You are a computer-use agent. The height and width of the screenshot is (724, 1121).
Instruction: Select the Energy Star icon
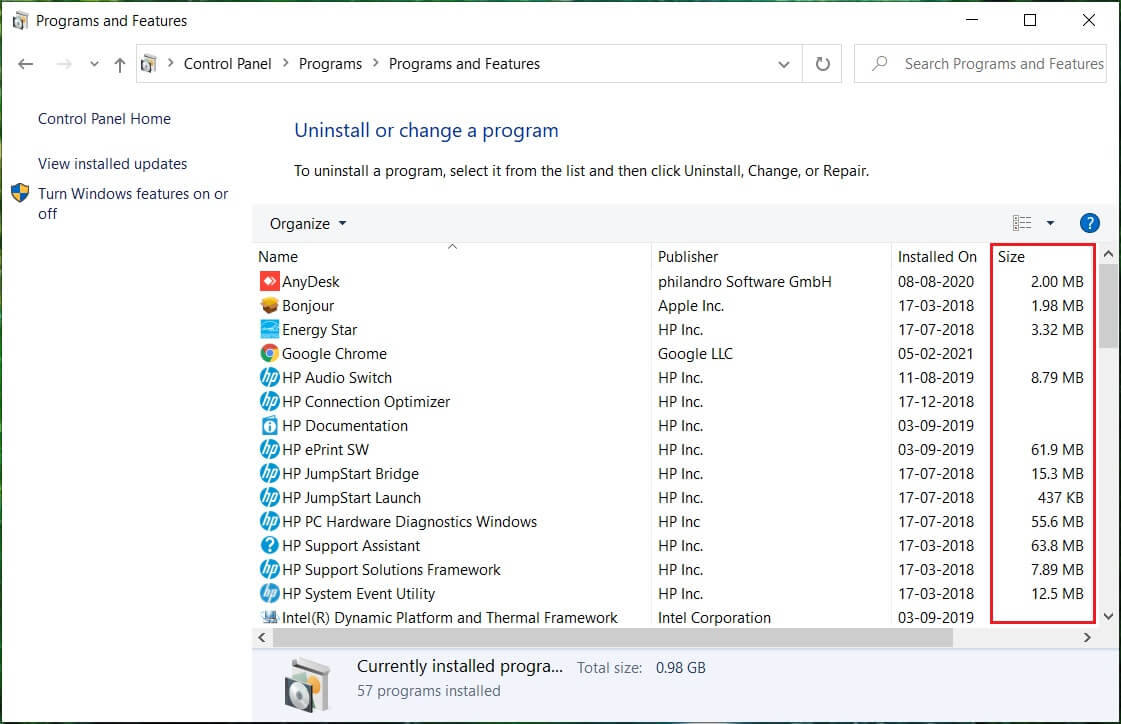point(269,330)
